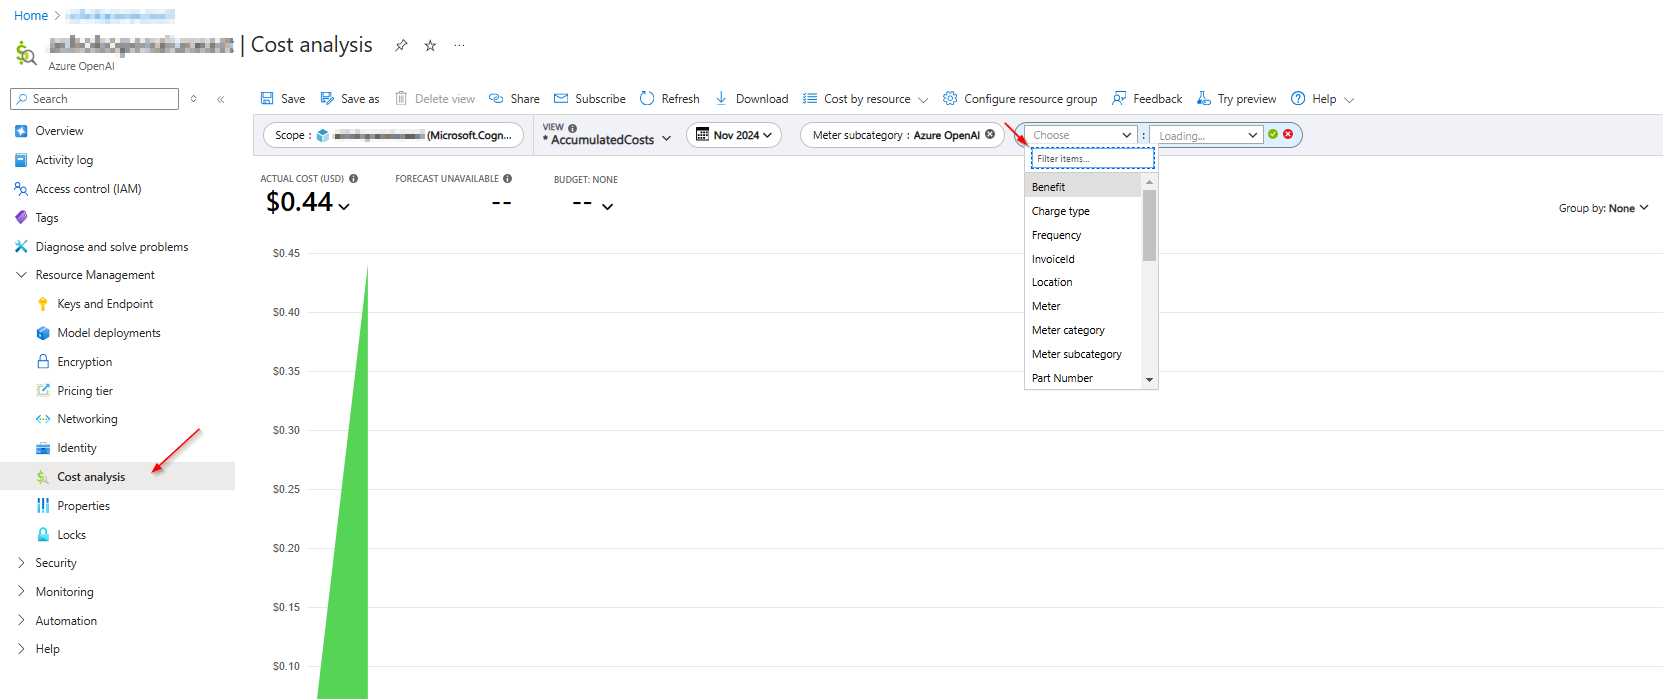Expand the actual cost $0.44 chevron
This screenshot has height=699, width=1663.
click(344, 207)
